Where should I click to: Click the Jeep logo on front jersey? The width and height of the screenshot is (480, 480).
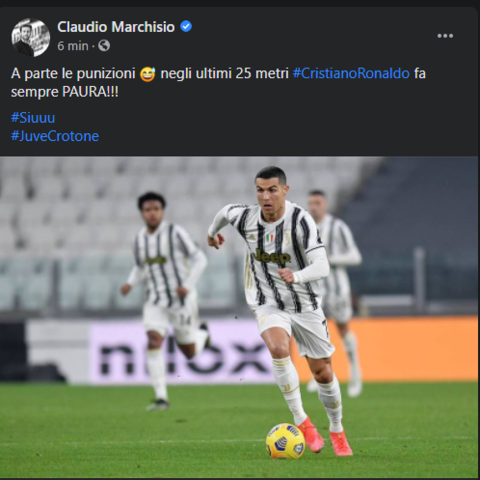coord(272,256)
